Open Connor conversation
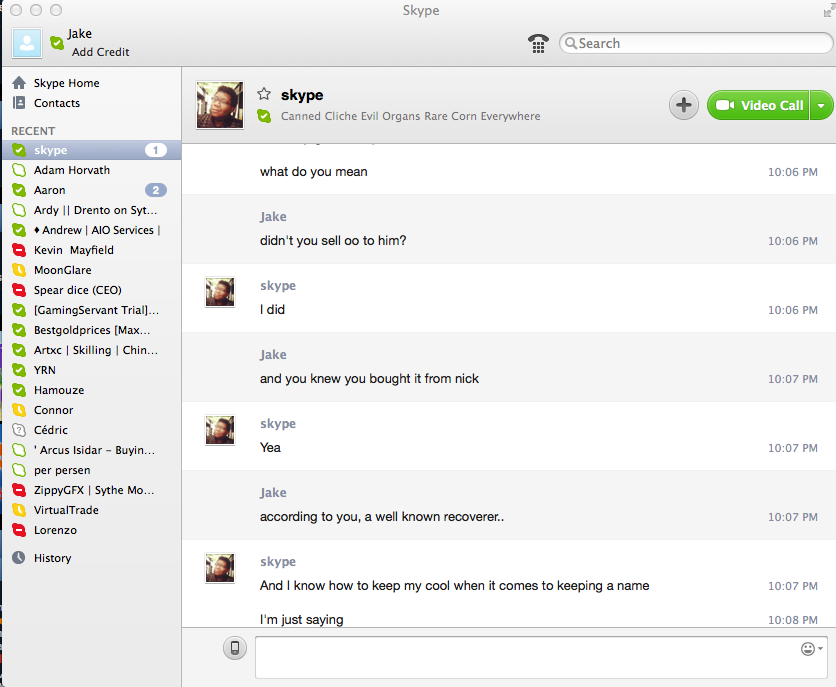Screen dimensions: 836x687 (x=92, y=410)
